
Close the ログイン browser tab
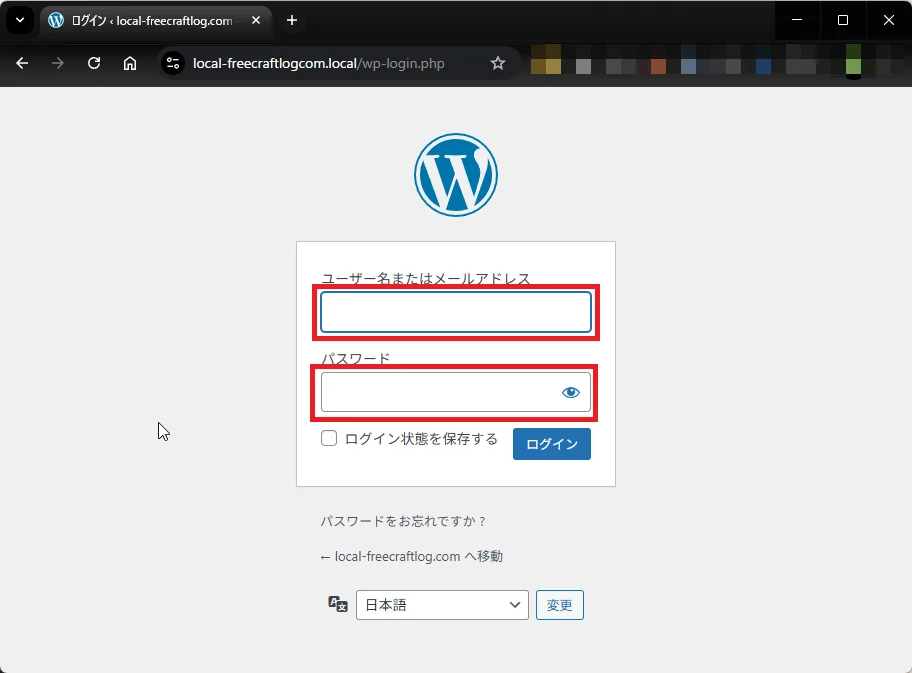pyautogui.click(x=256, y=20)
